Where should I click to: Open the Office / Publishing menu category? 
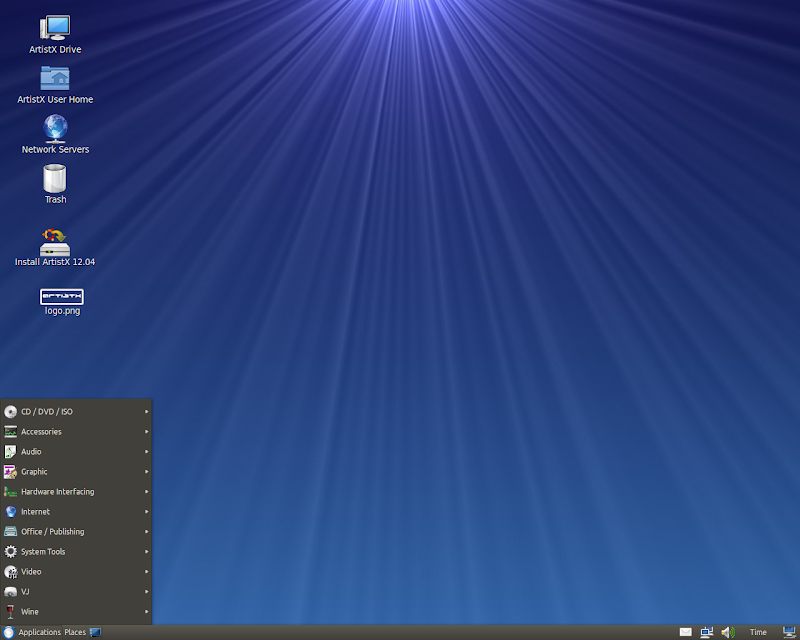click(x=77, y=531)
